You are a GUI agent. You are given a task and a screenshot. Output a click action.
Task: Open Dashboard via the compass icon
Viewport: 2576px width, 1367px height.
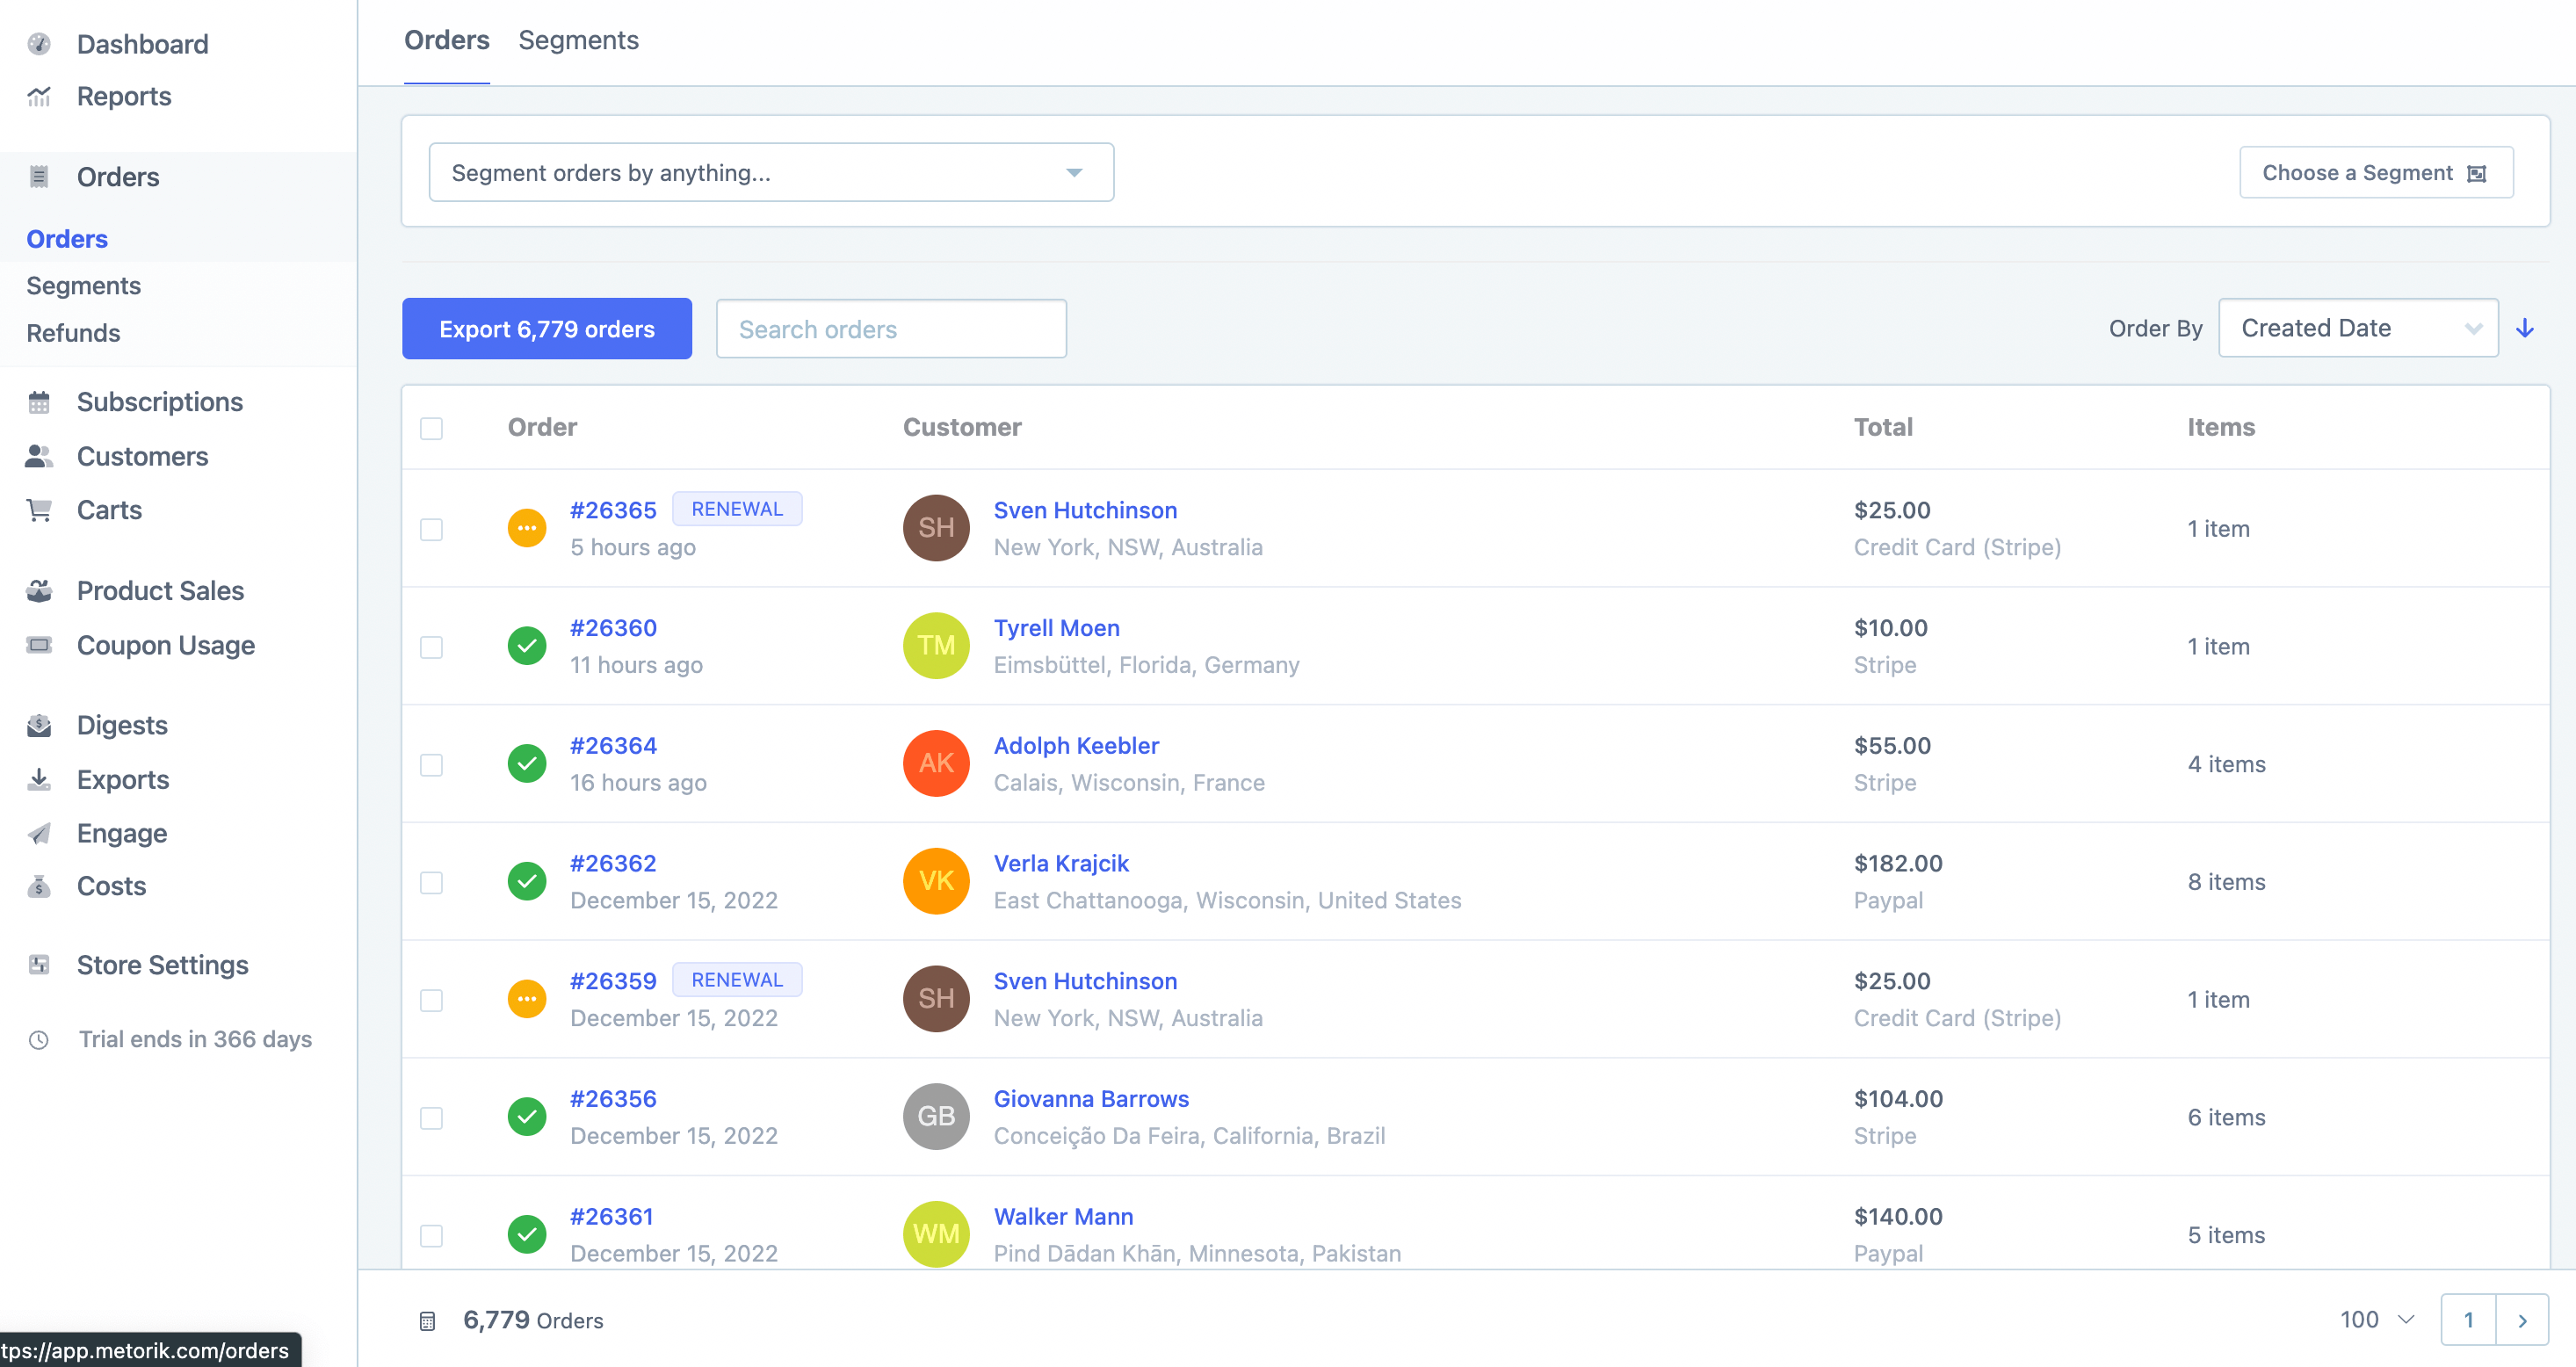[x=38, y=43]
